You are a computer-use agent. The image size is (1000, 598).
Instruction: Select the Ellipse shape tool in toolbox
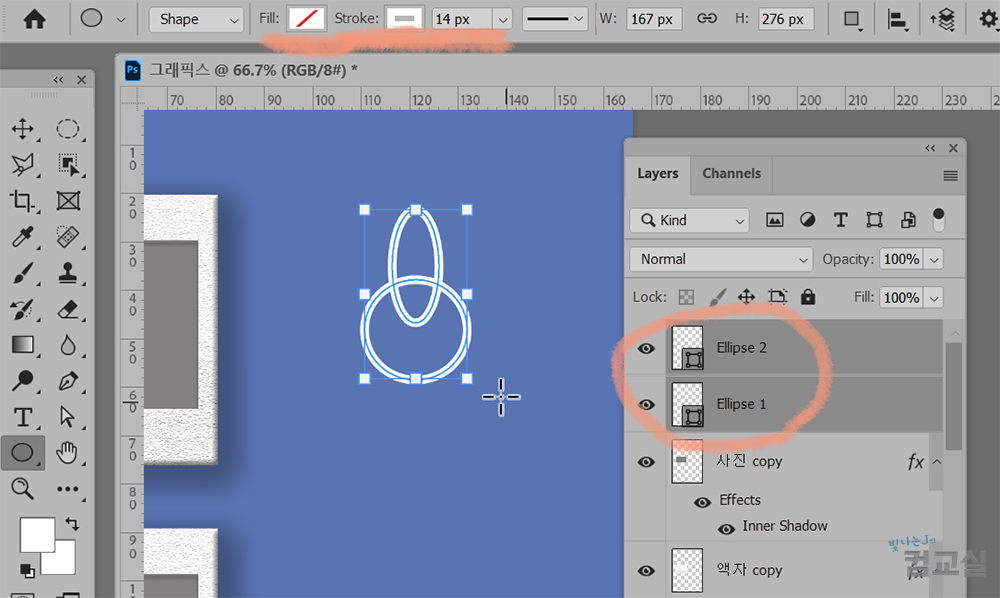(23, 453)
